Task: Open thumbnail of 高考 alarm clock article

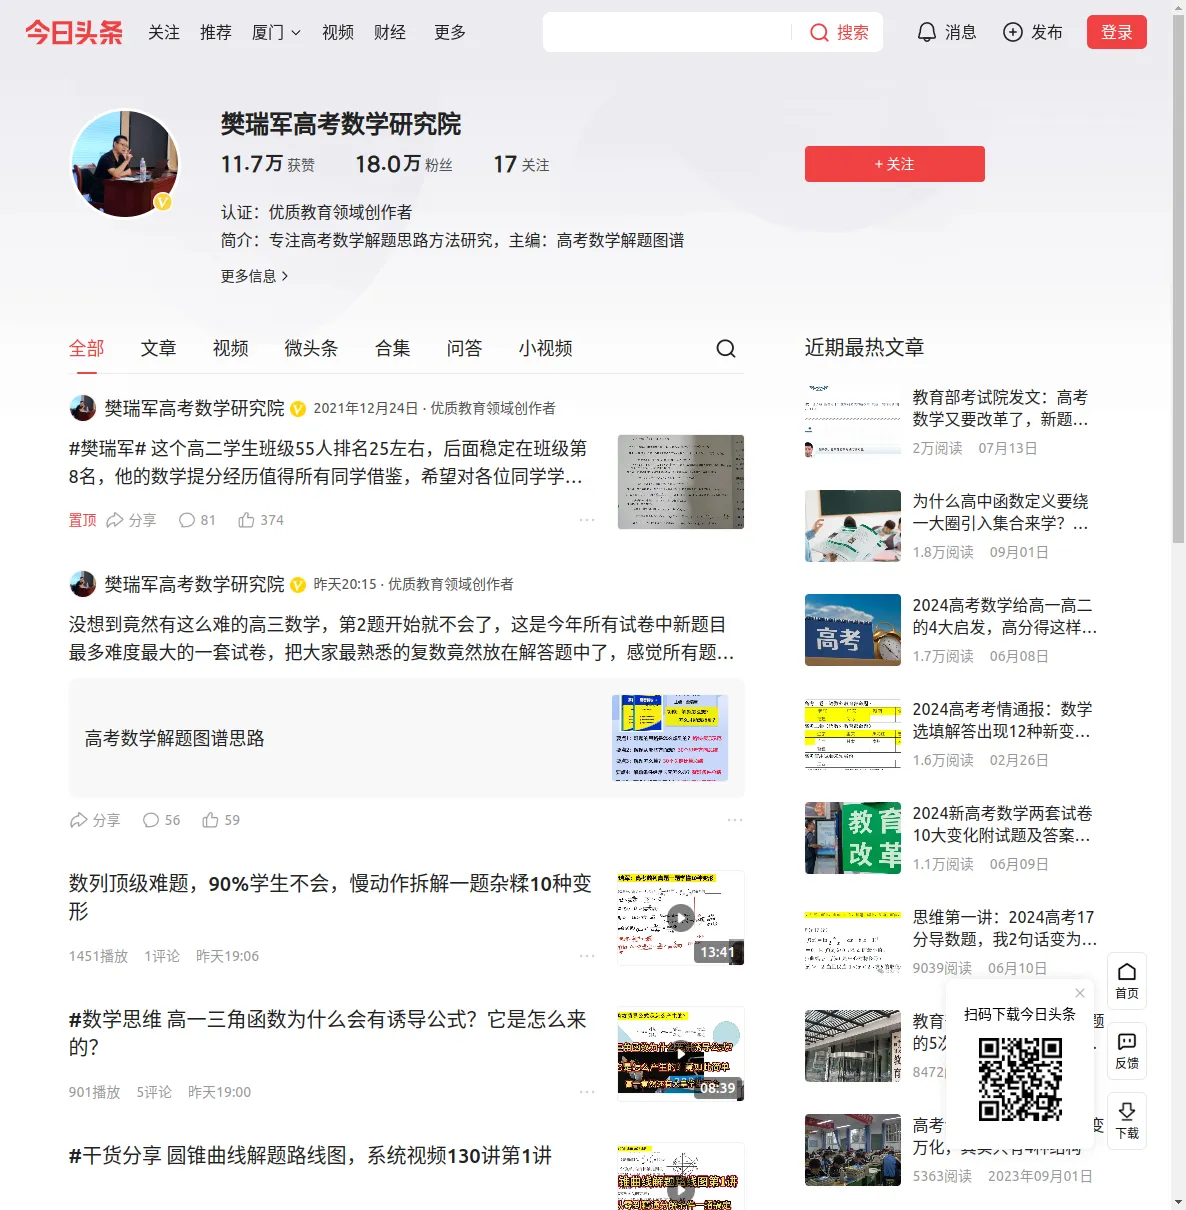Action: click(x=853, y=630)
